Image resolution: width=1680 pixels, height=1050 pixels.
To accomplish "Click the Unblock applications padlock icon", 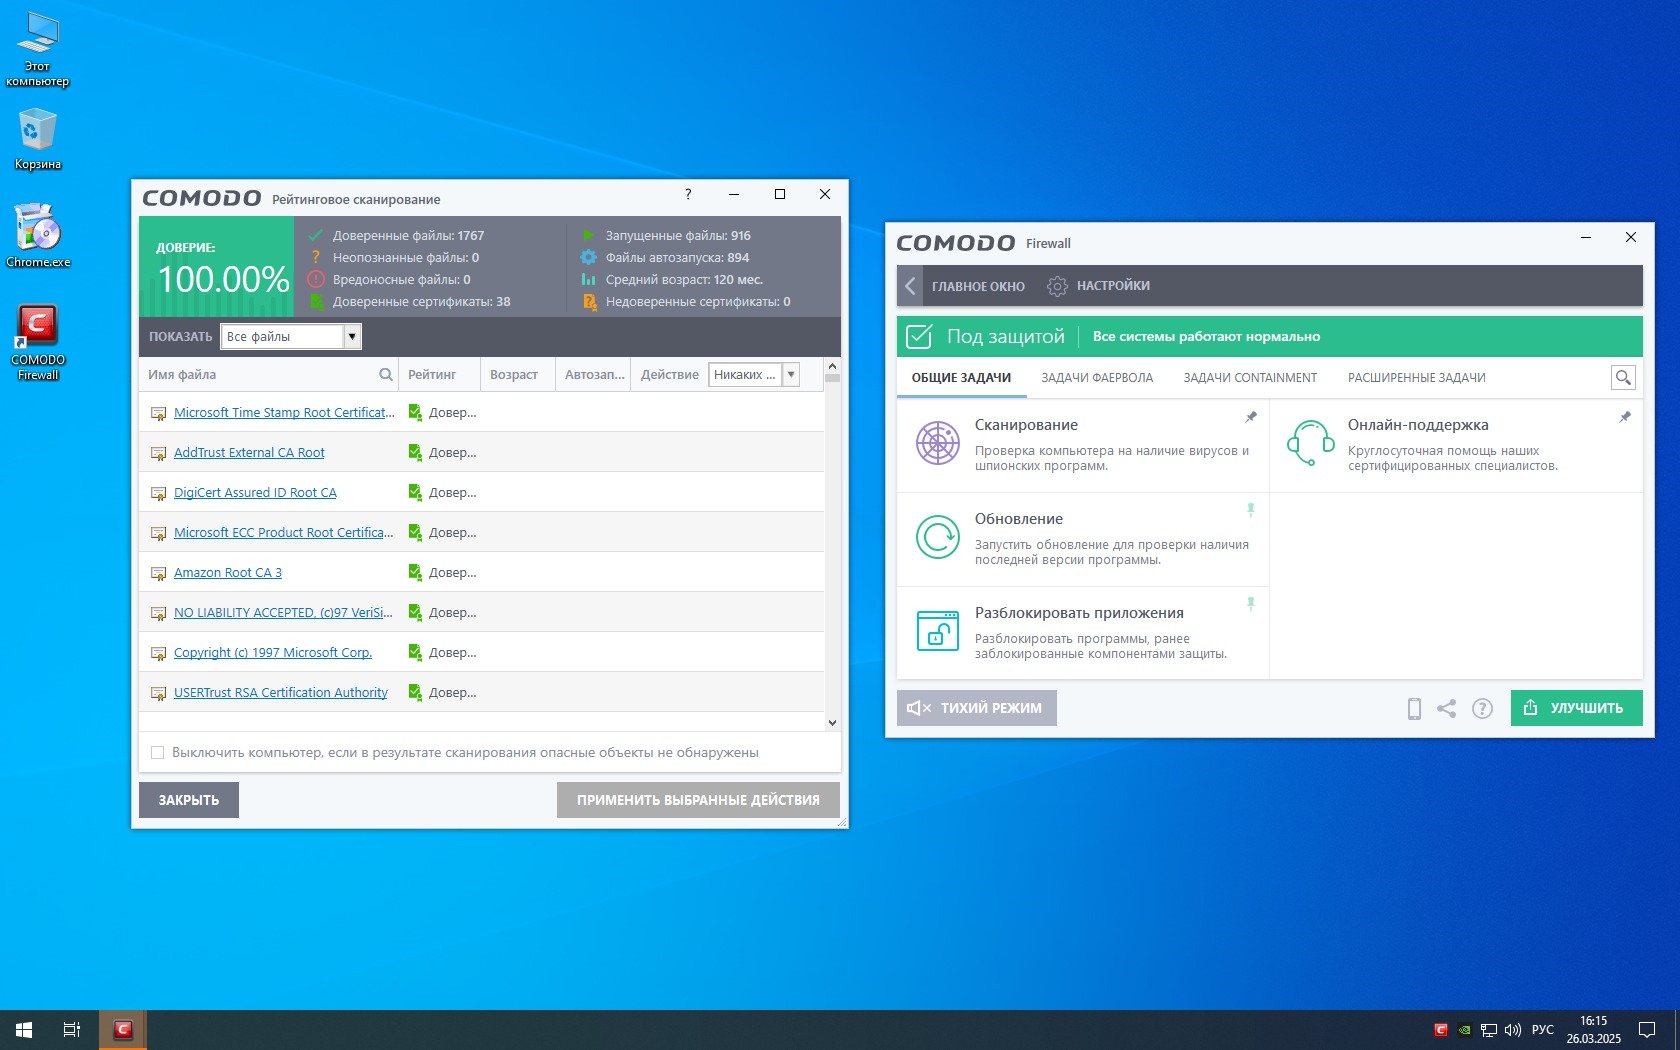I will (x=937, y=631).
